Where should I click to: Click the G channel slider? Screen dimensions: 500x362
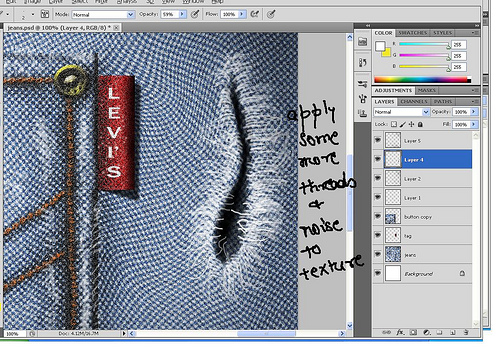[425, 55]
